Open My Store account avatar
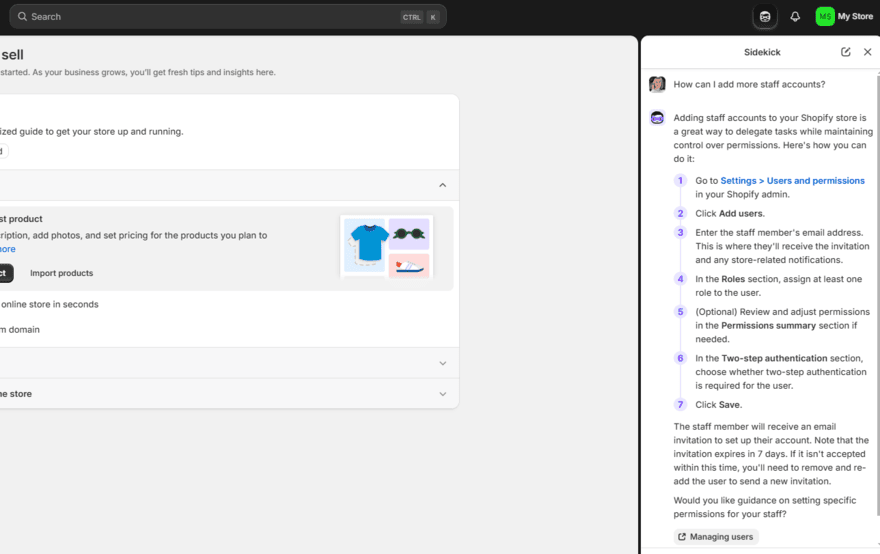Viewport: 880px width, 554px height. coord(825,17)
